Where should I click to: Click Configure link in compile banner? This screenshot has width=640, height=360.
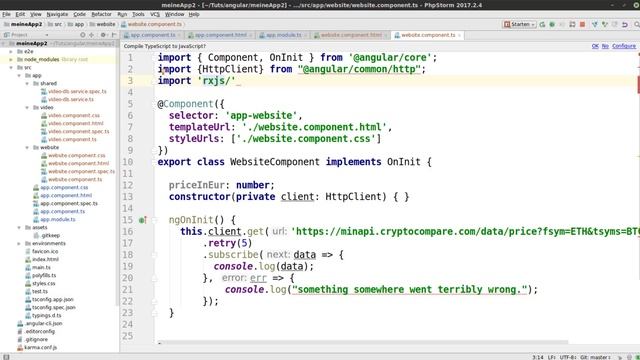pyautogui.click(x=624, y=46)
